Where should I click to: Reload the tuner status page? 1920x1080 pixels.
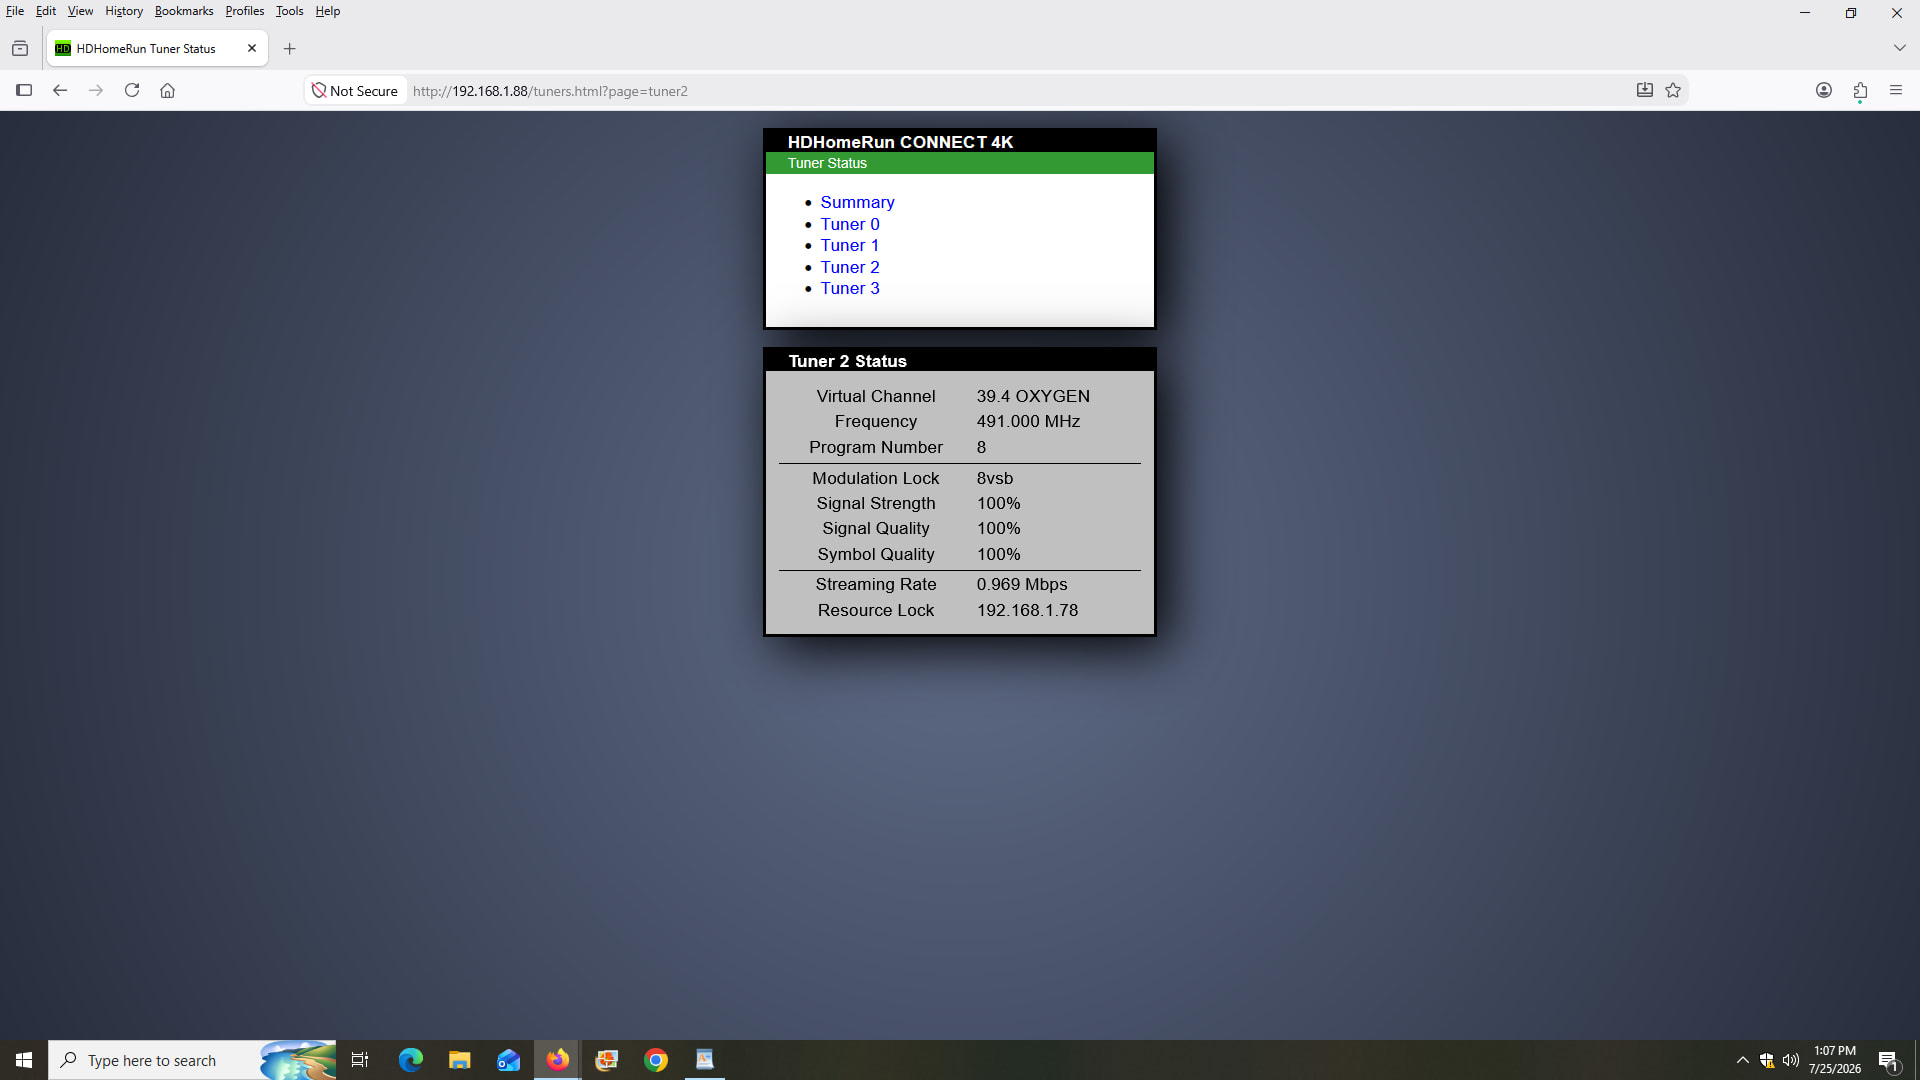point(132,90)
